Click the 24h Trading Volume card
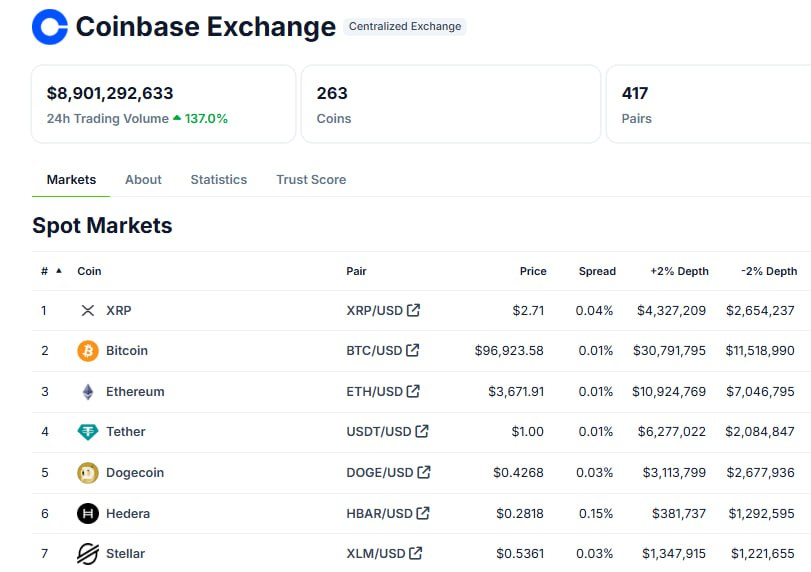811x572 pixels. click(x=163, y=104)
